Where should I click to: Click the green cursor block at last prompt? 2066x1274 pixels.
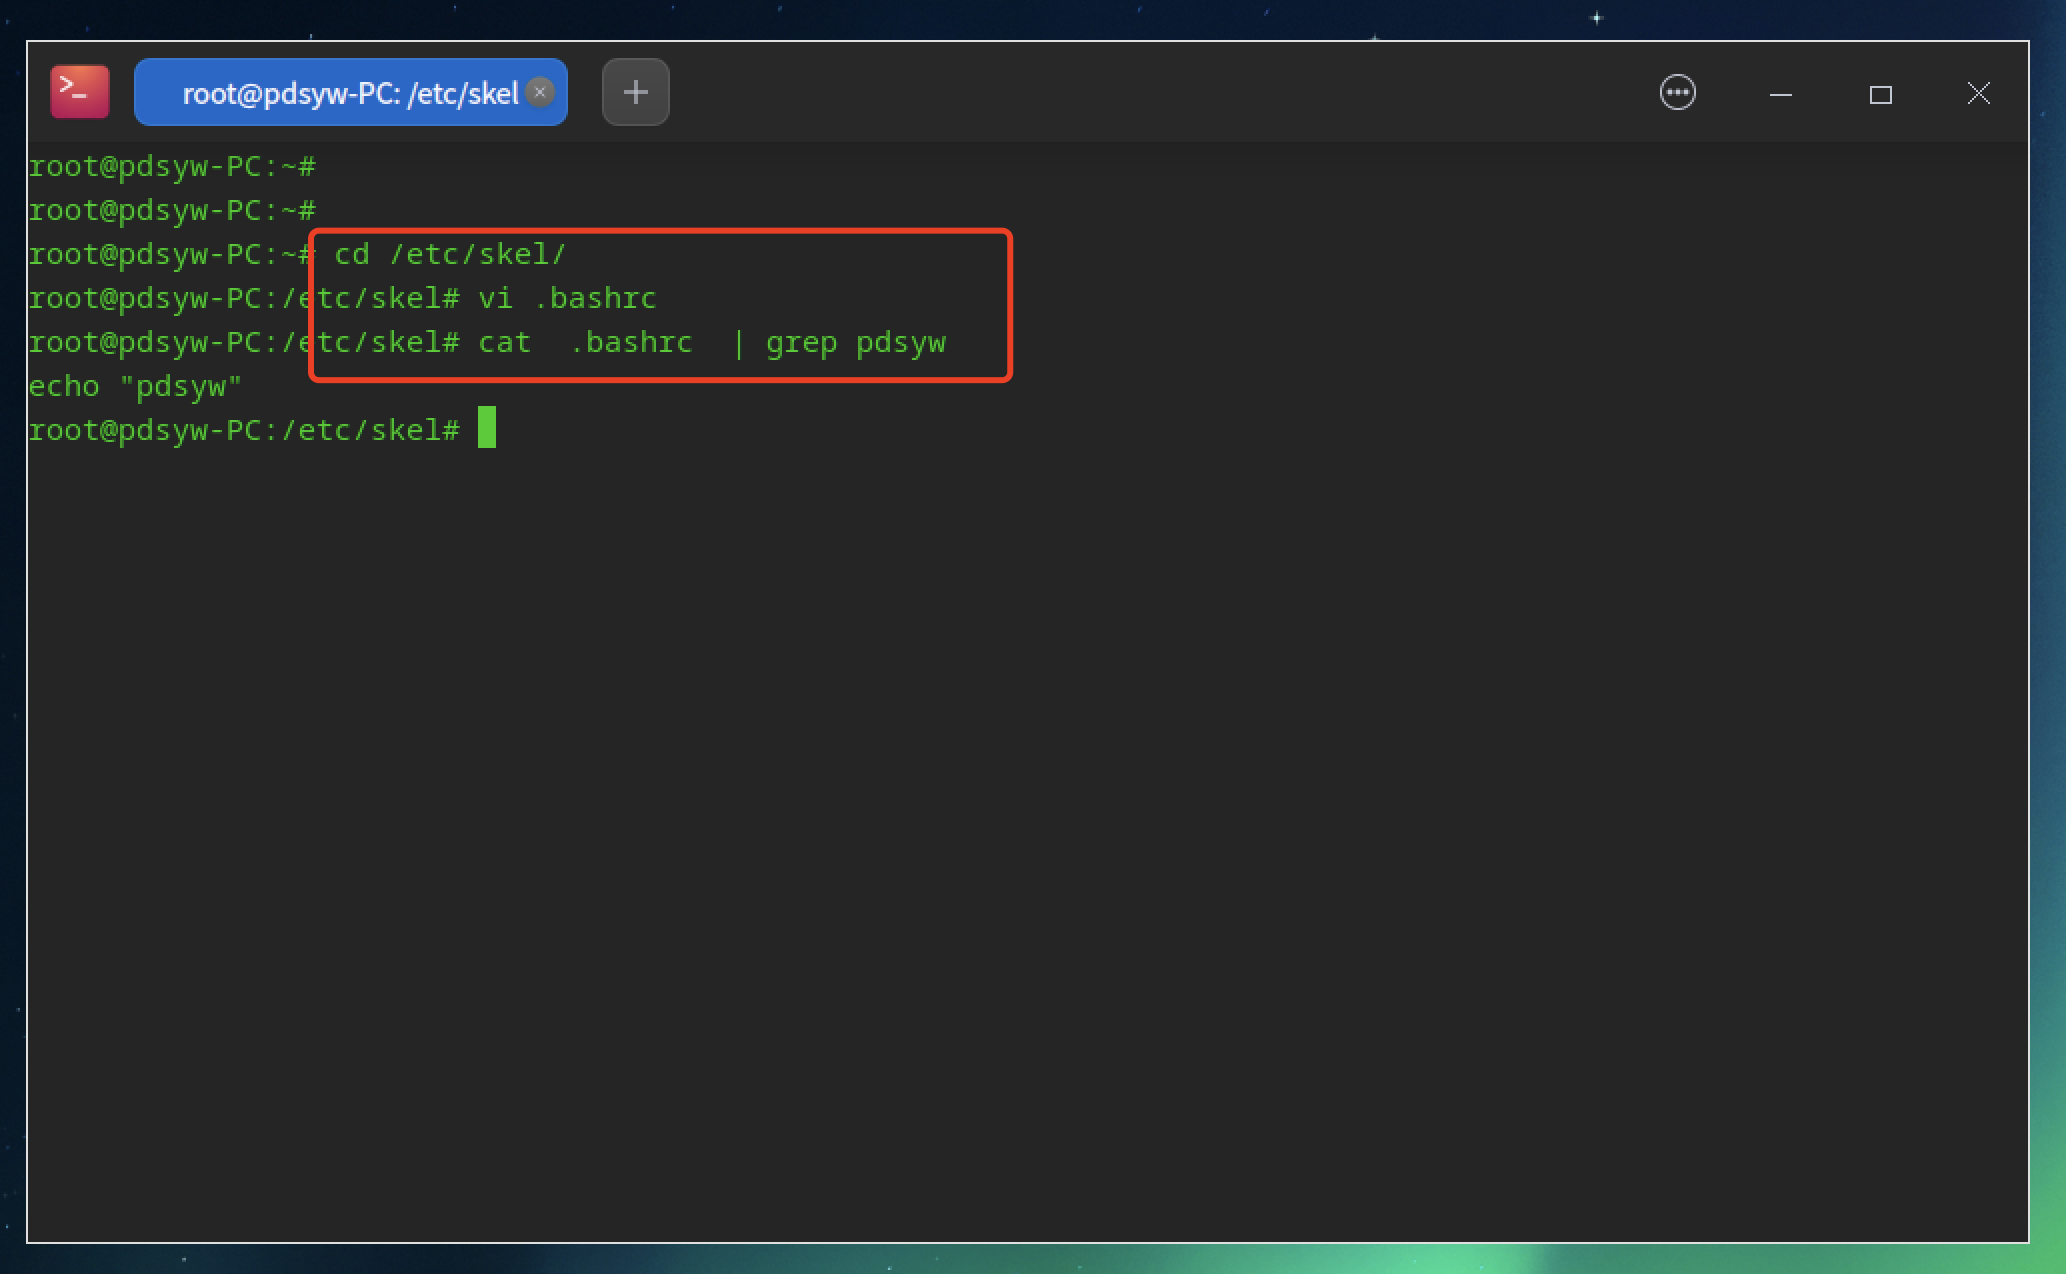point(487,428)
